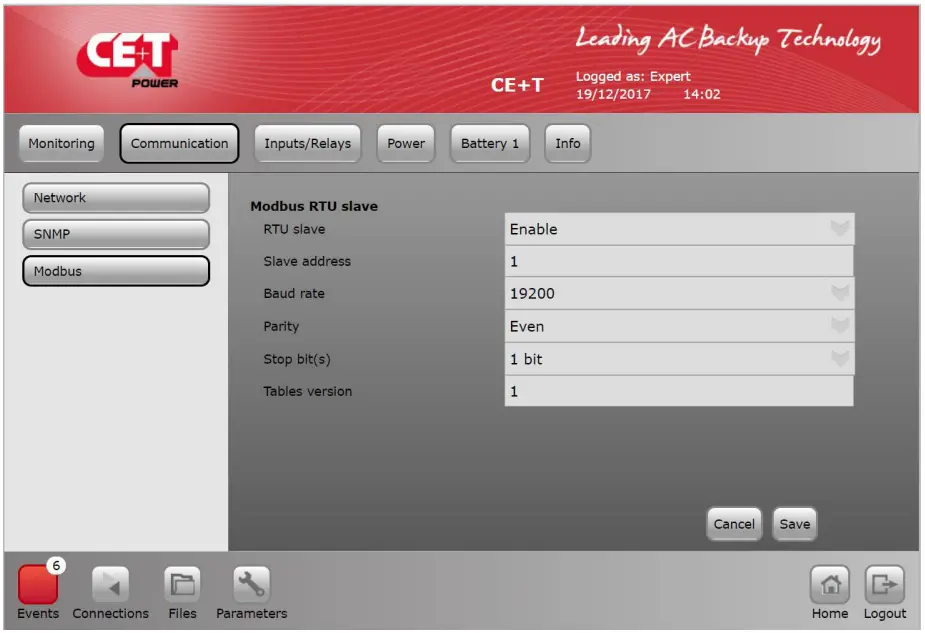Click the Tables version label
Image resolution: width=925 pixels, height=633 pixels.
click(x=307, y=391)
